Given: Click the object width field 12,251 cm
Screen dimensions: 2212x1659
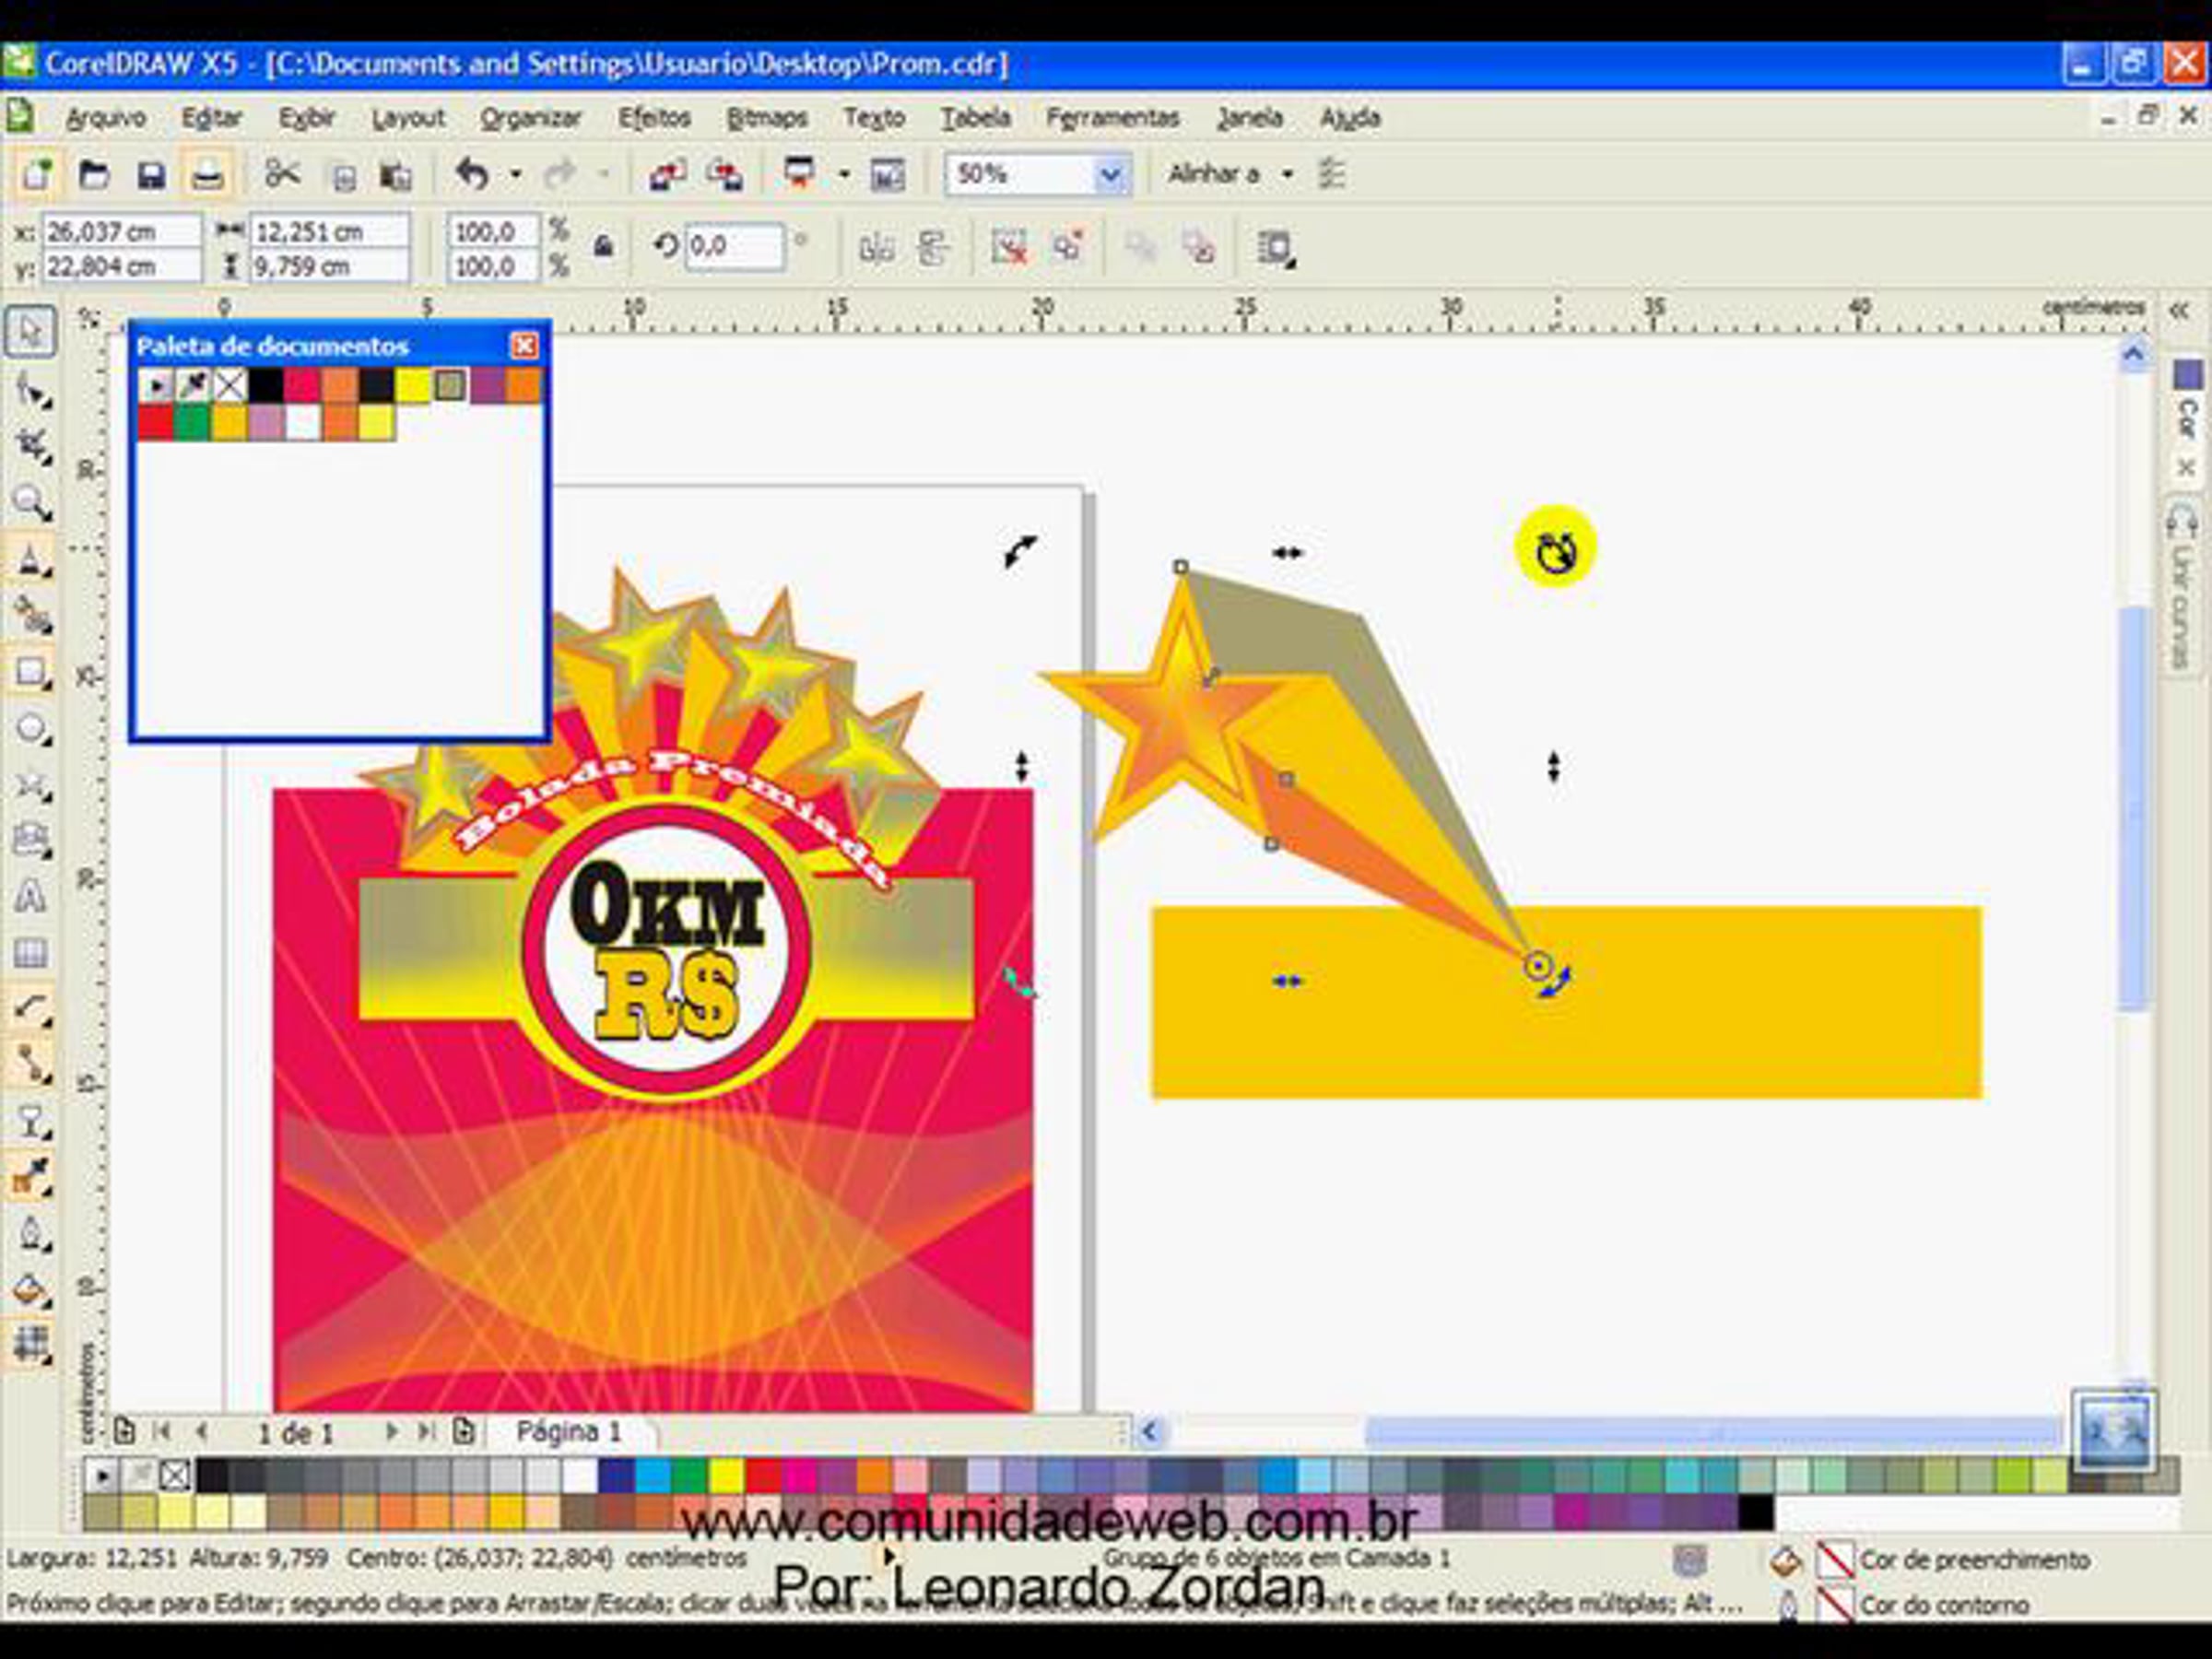Looking at the screenshot, I should [329, 232].
